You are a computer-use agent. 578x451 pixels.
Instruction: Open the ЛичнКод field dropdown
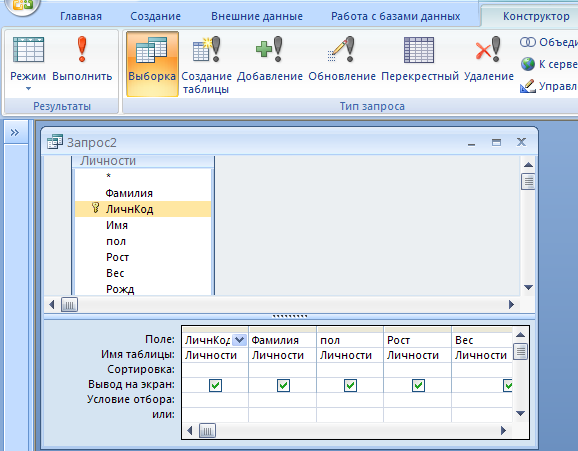point(240,340)
